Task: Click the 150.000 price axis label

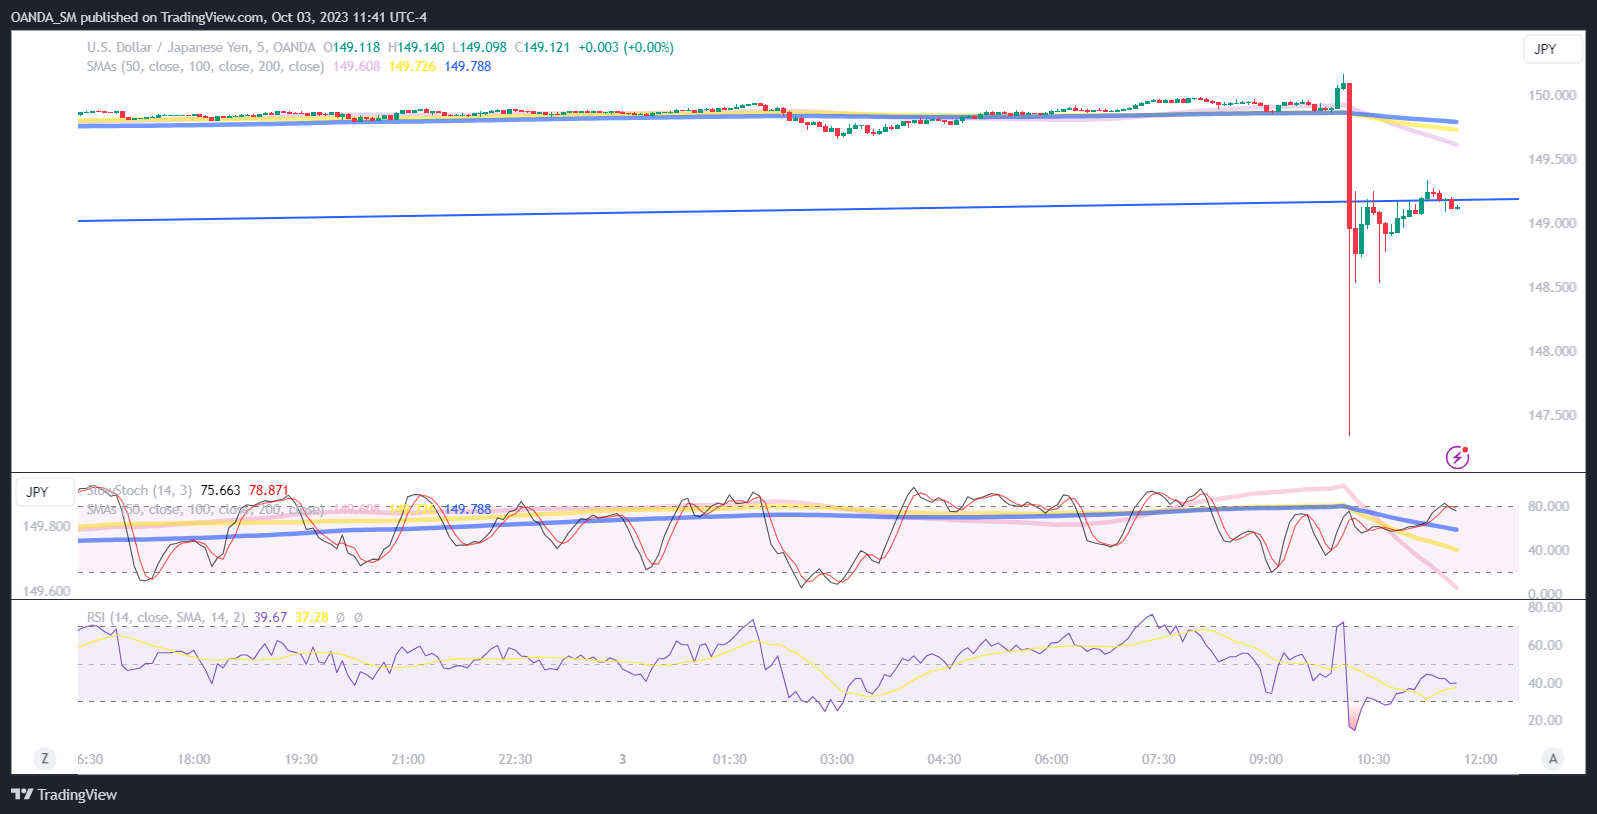Action: click(1552, 95)
